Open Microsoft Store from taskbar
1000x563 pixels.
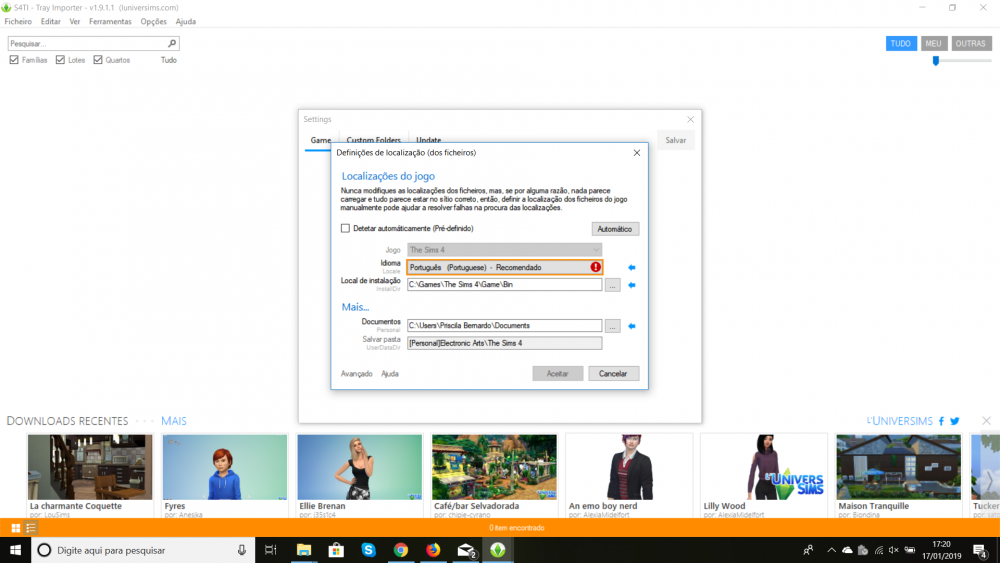pos(336,550)
